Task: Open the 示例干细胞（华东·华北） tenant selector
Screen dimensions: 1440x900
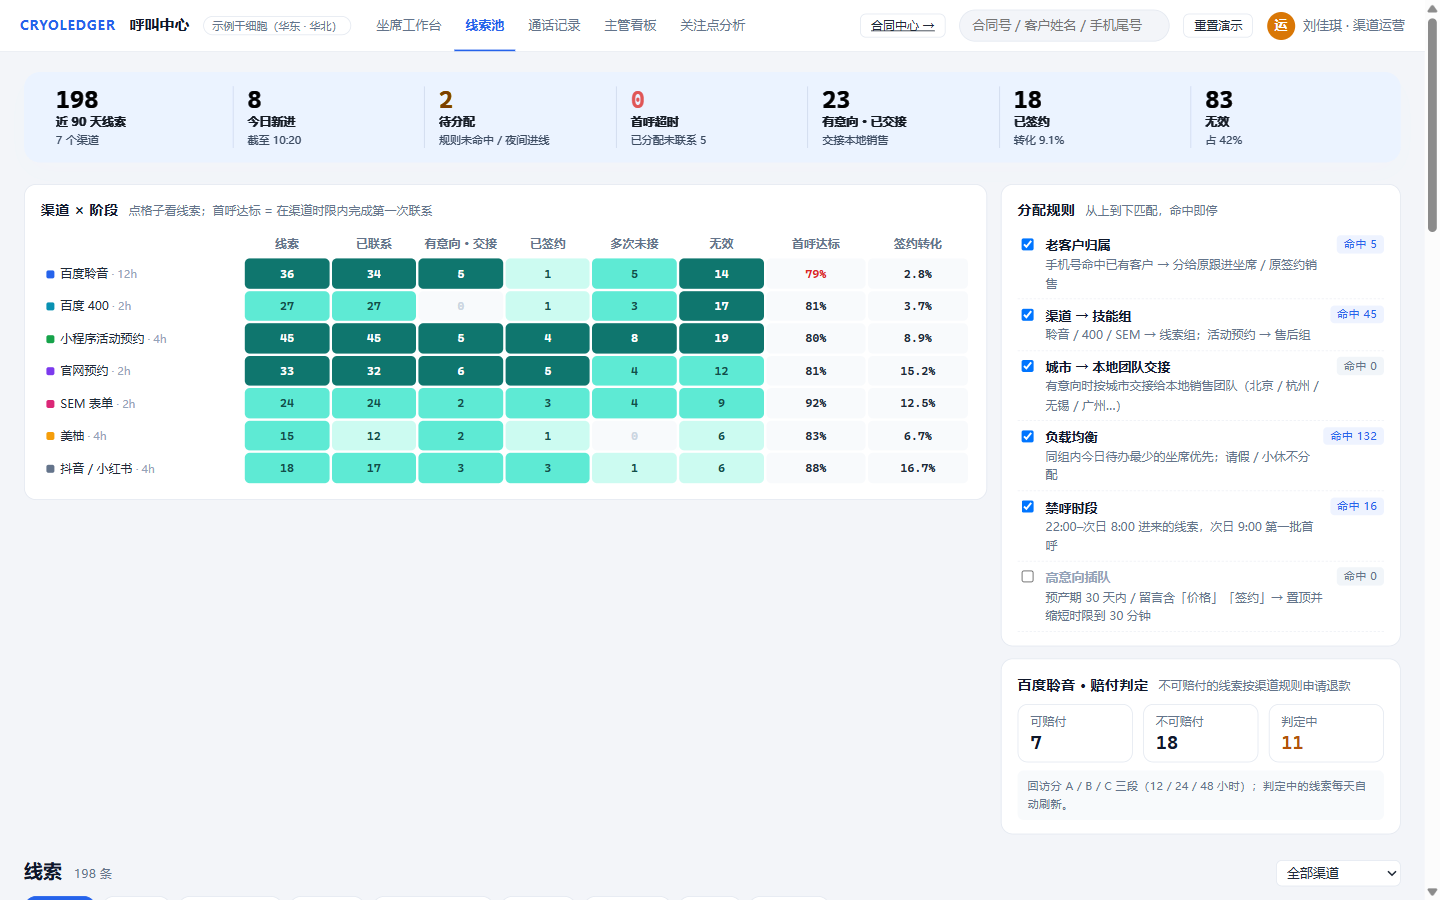Action: [x=277, y=26]
